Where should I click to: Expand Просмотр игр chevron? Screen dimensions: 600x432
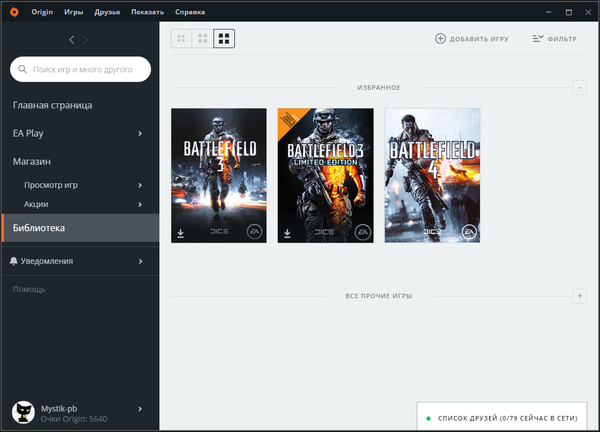[x=140, y=185]
